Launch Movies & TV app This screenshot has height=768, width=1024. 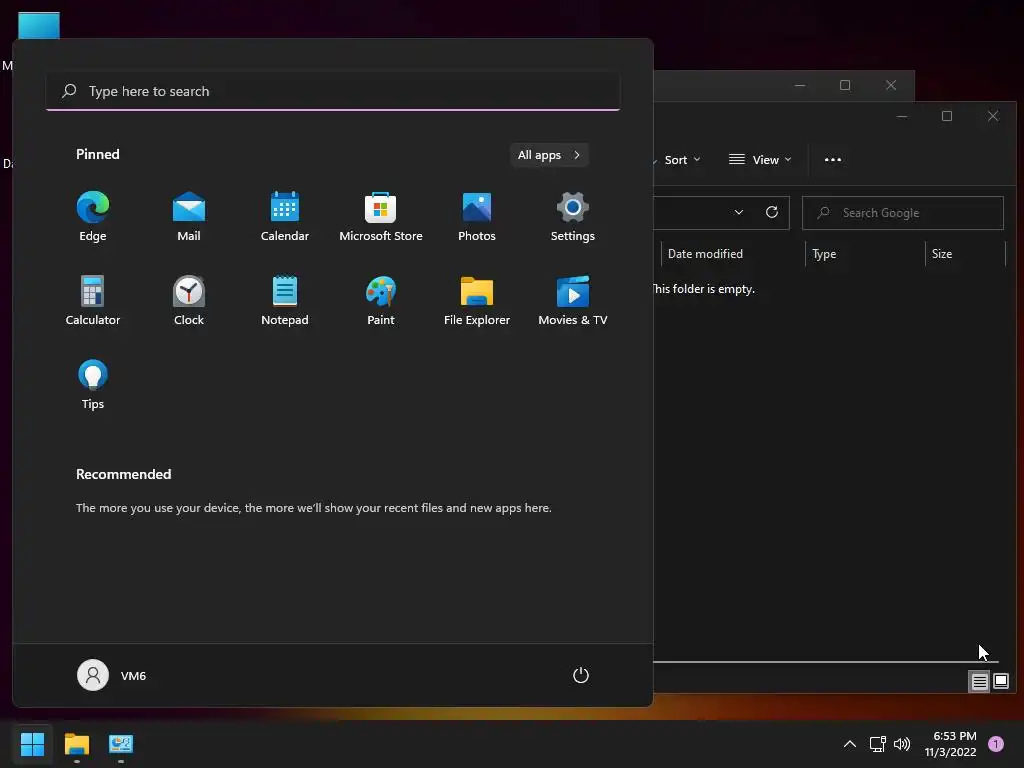click(x=573, y=300)
